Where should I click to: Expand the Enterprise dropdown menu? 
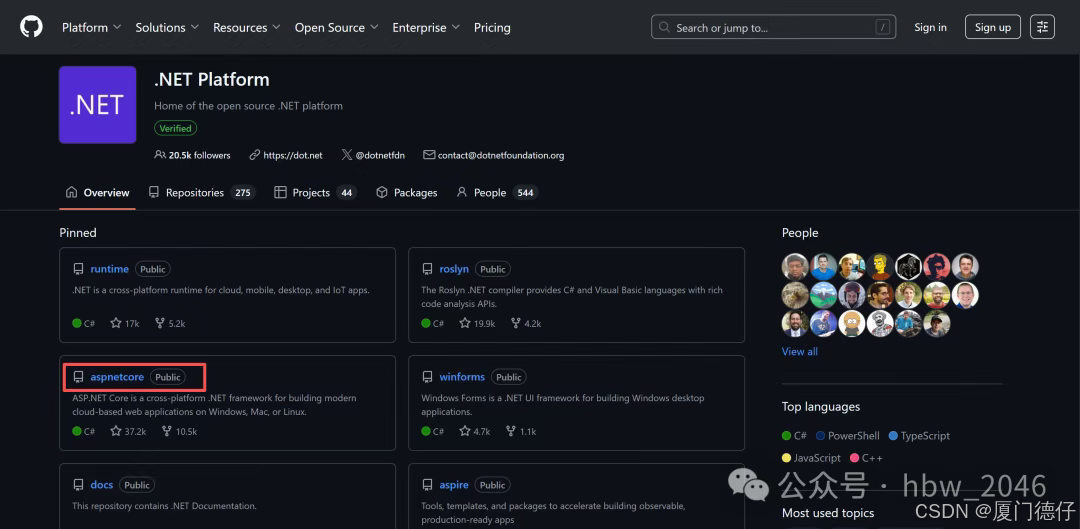click(426, 28)
